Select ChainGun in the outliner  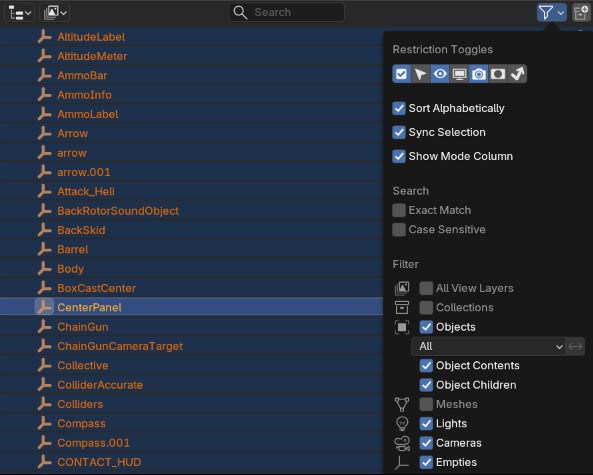[83, 327]
